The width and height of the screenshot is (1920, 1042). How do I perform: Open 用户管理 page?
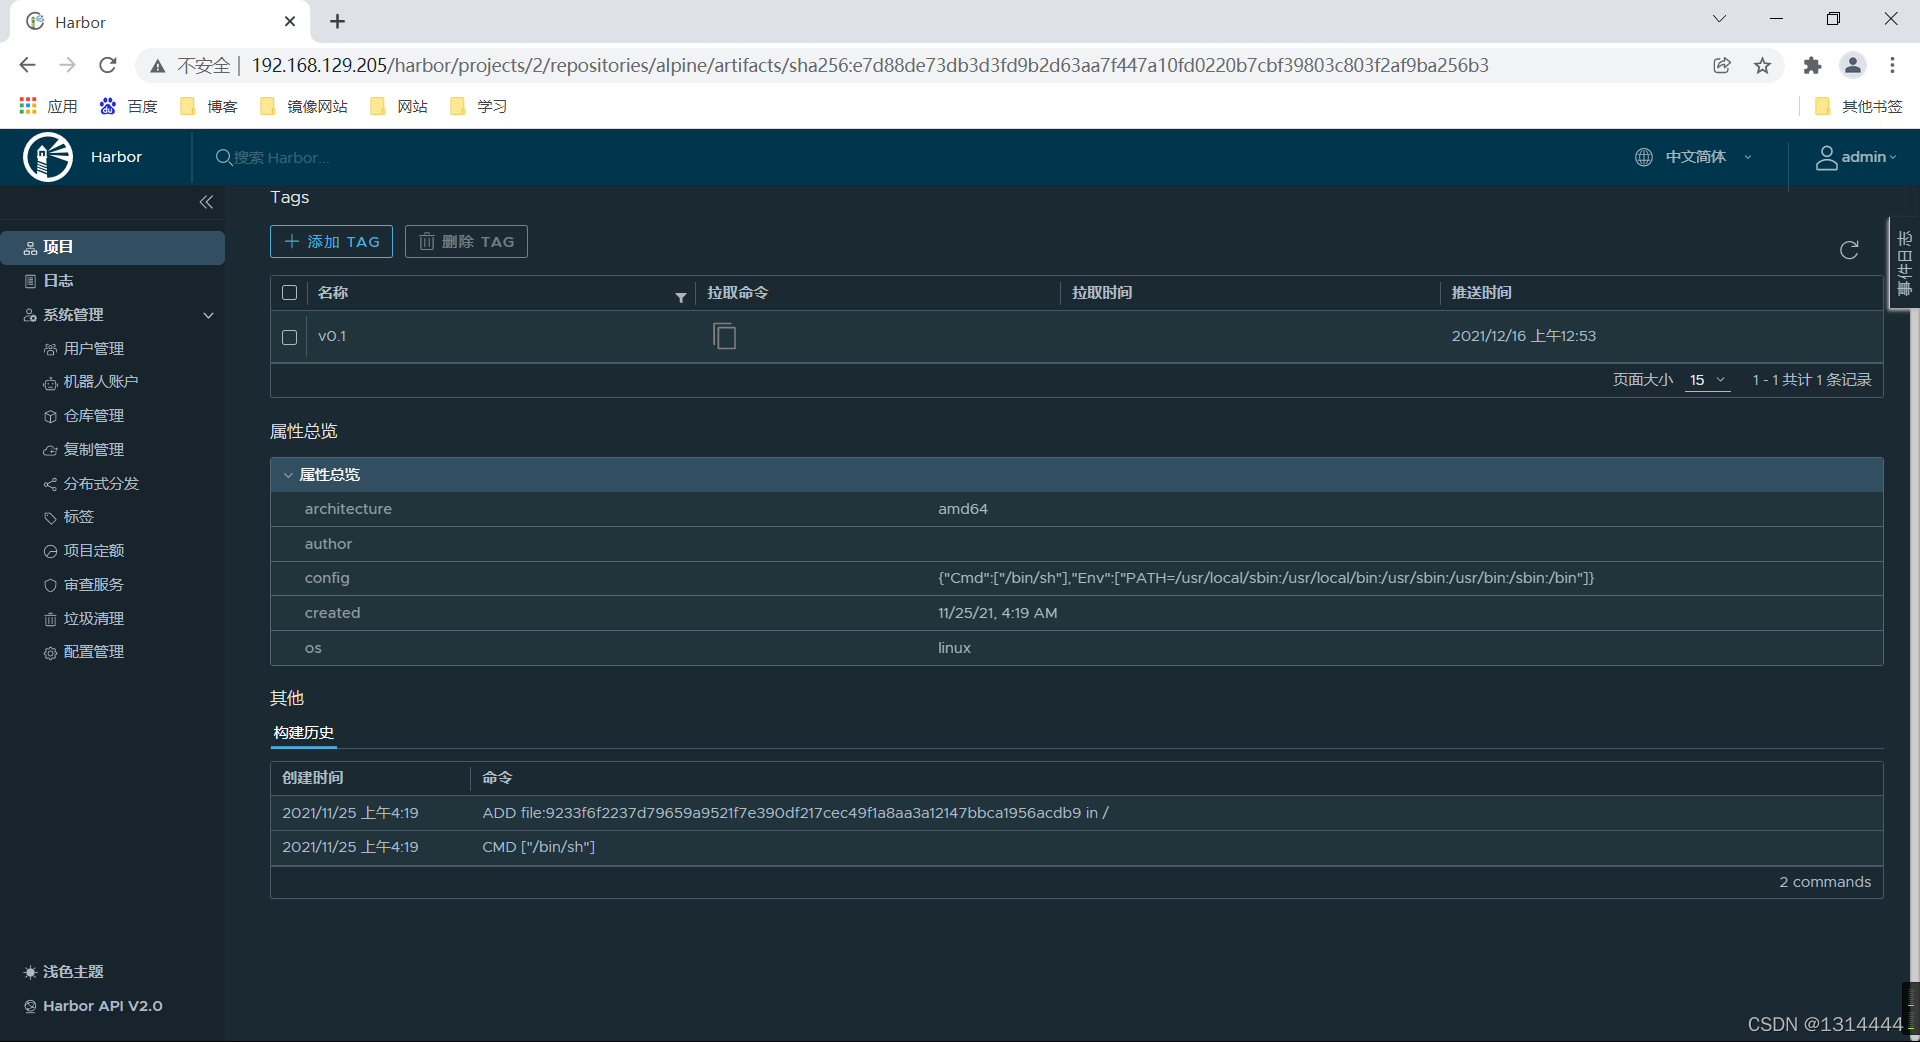[93, 349]
